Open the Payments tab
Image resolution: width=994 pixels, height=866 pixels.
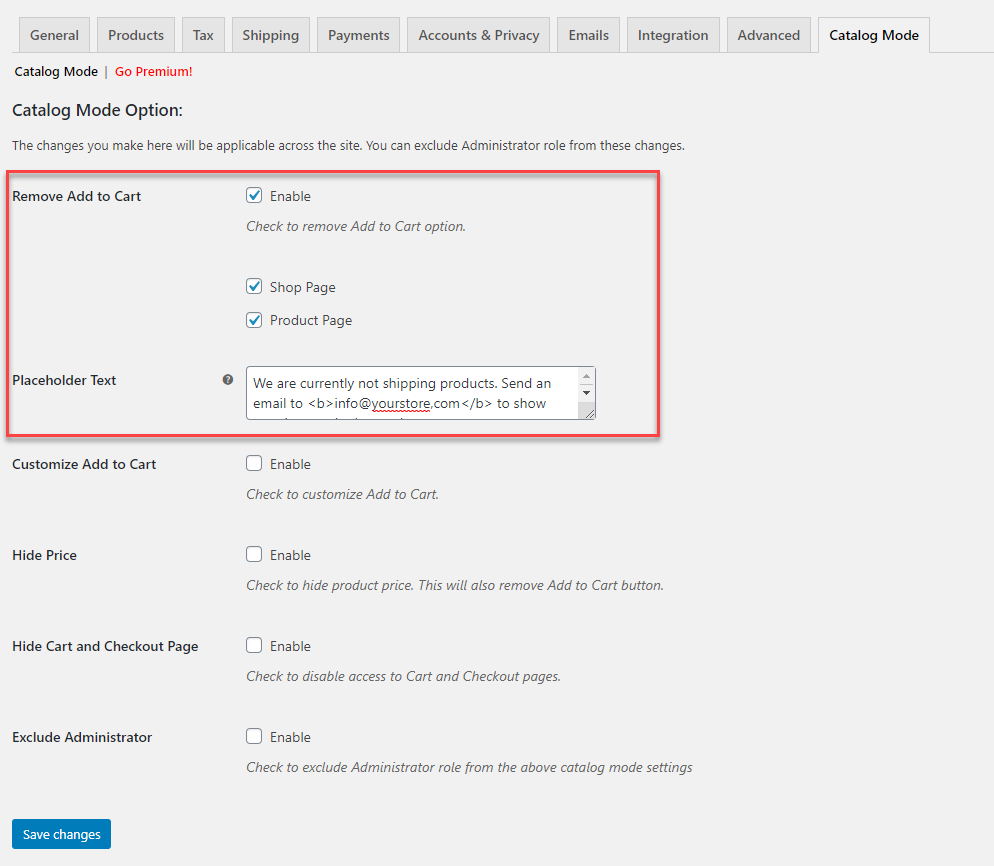pyautogui.click(x=359, y=35)
